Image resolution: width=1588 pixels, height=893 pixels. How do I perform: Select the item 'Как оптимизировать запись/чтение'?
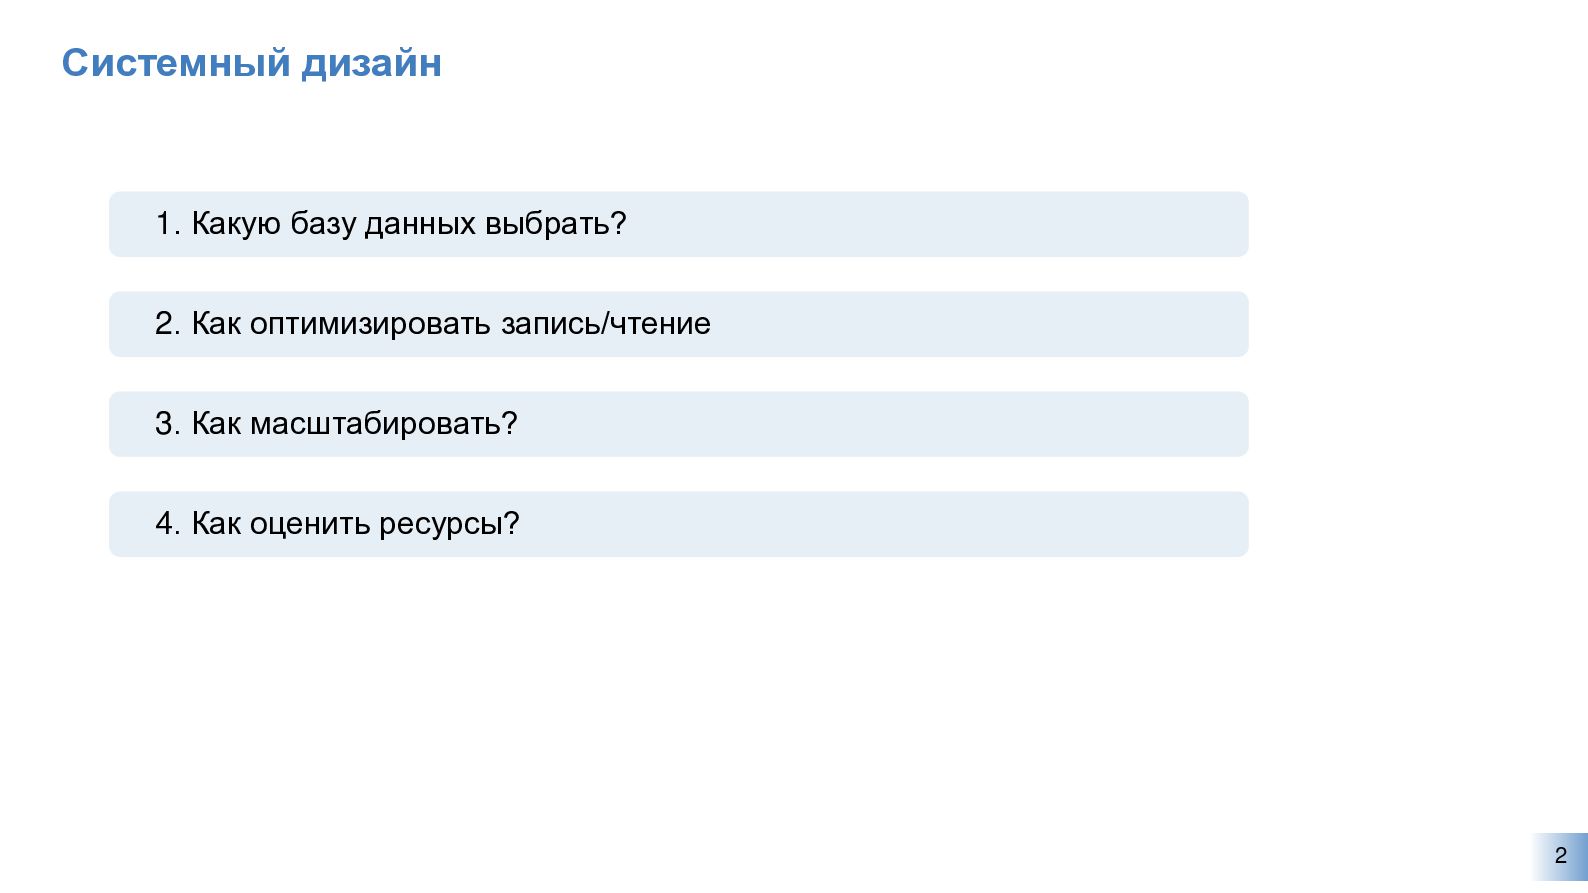[x=678, y=324]
